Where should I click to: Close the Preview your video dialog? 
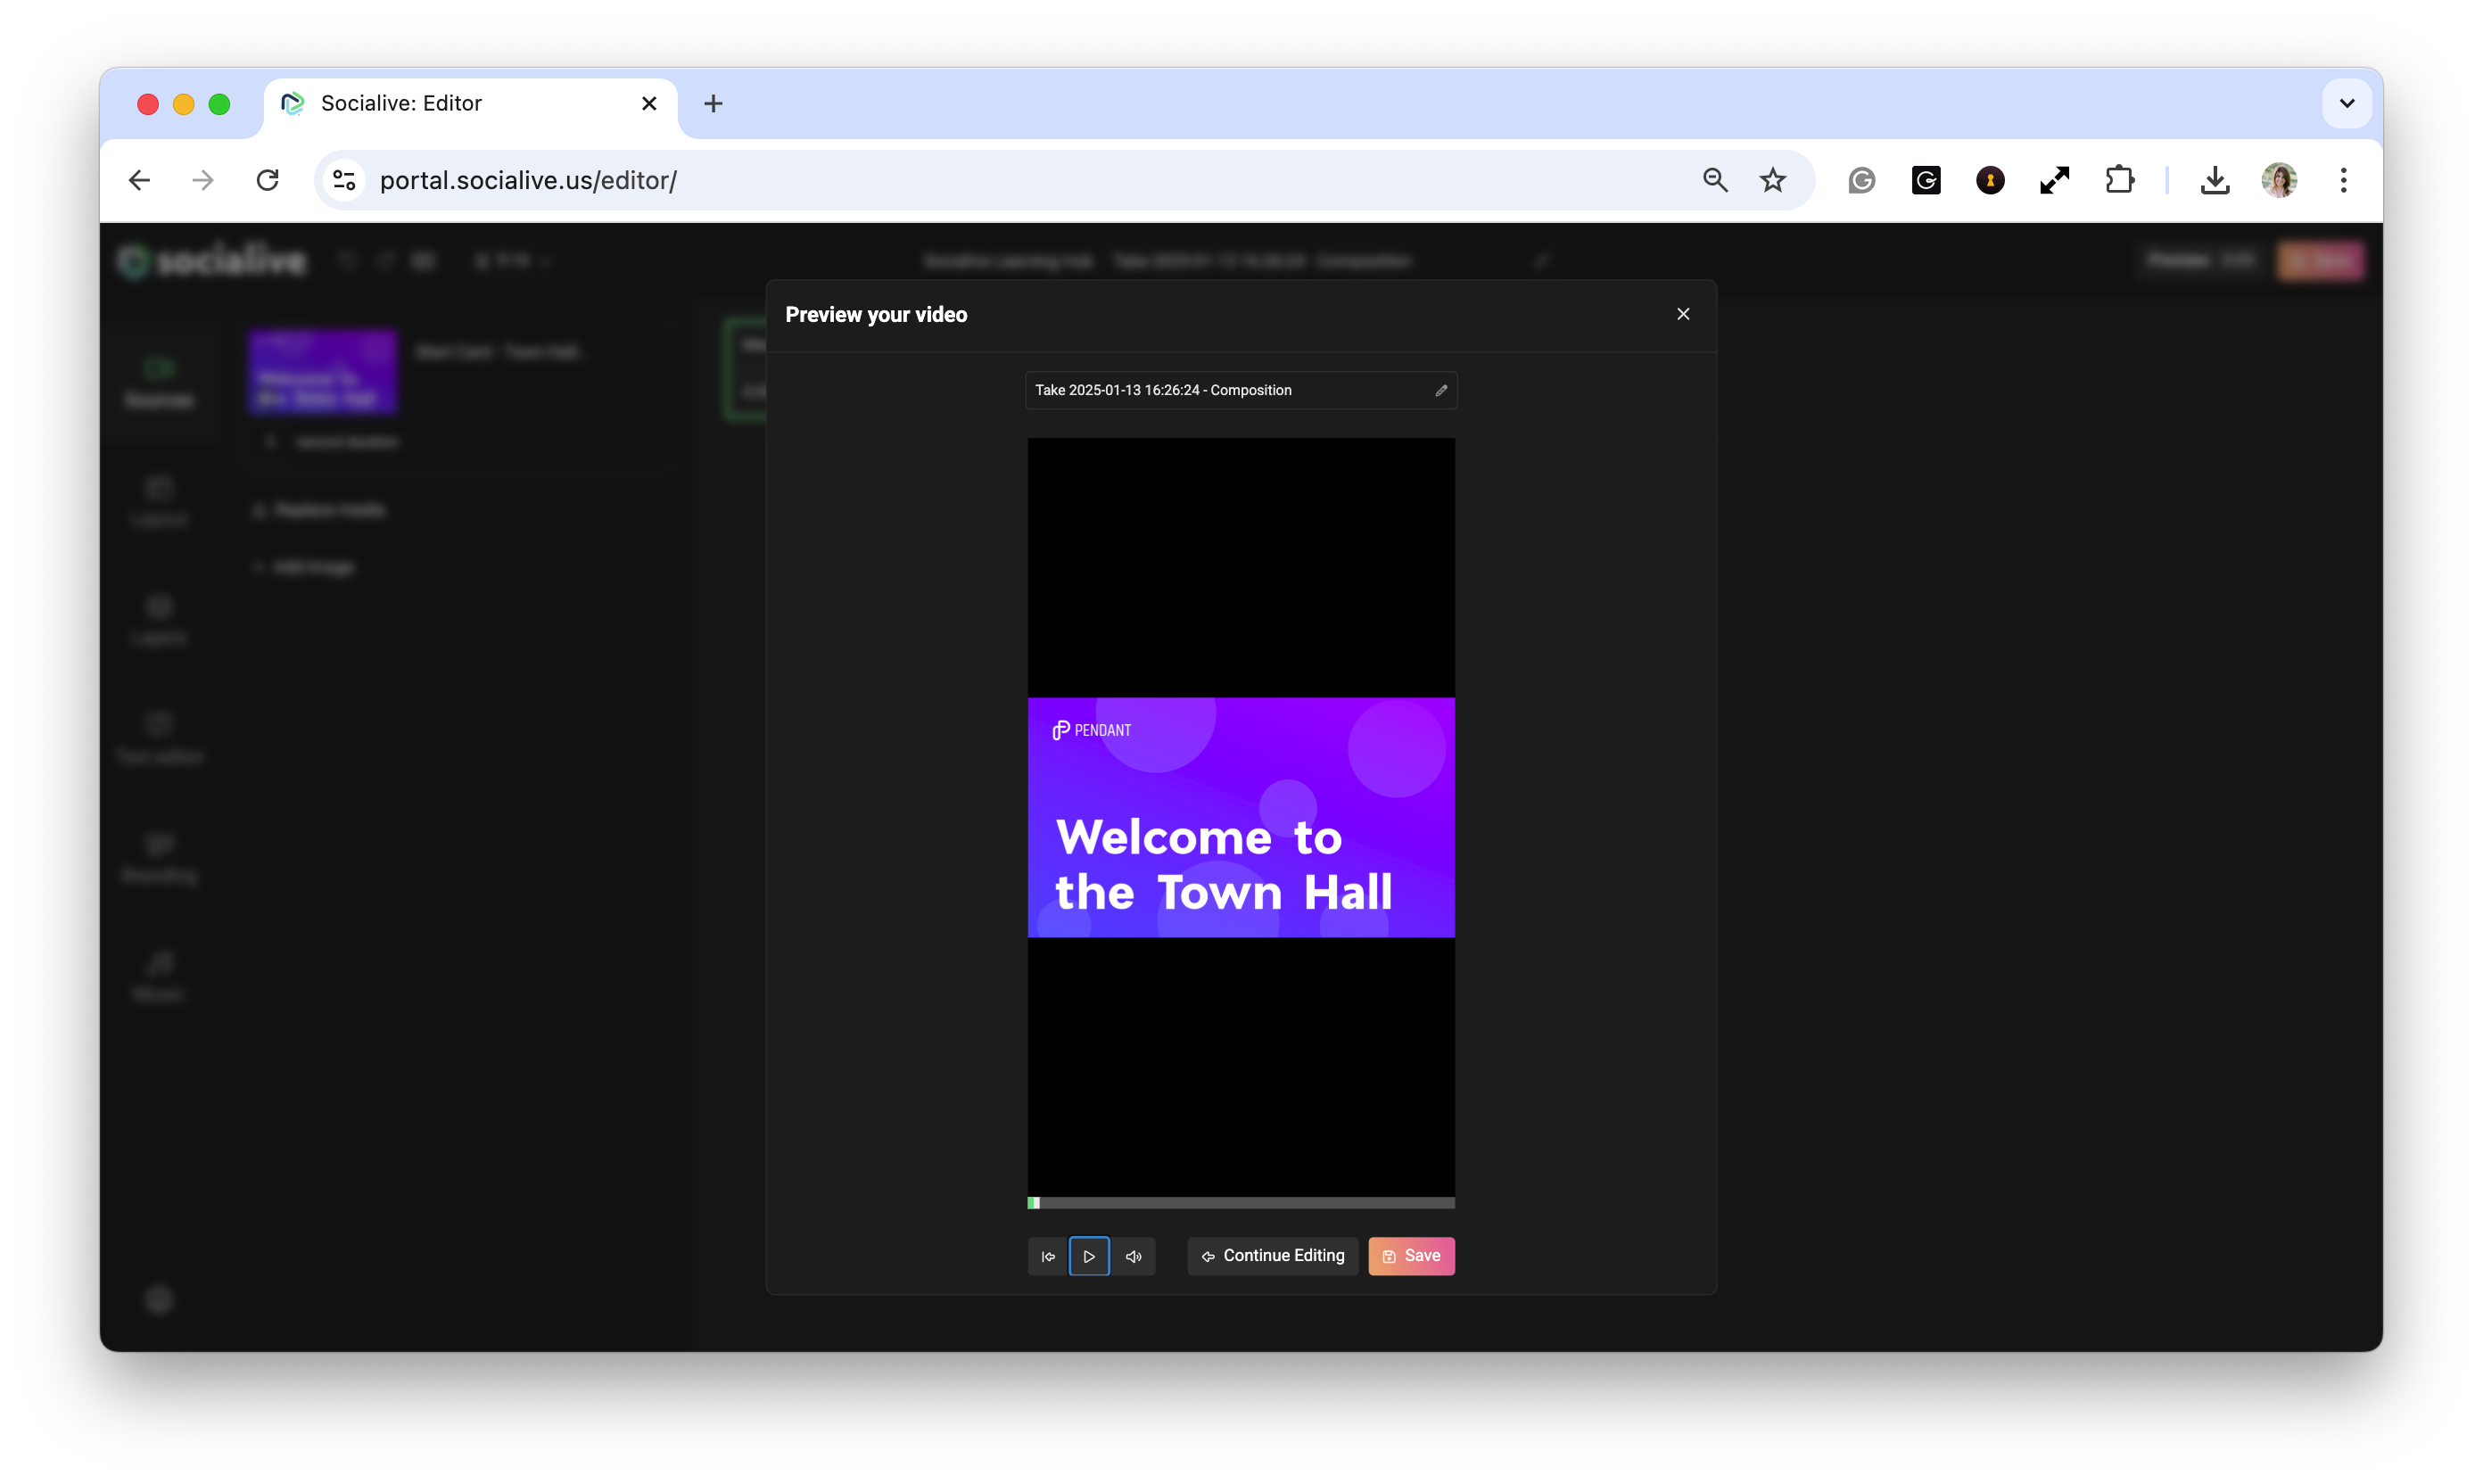pyautogui.click(x=1683, y=314)
